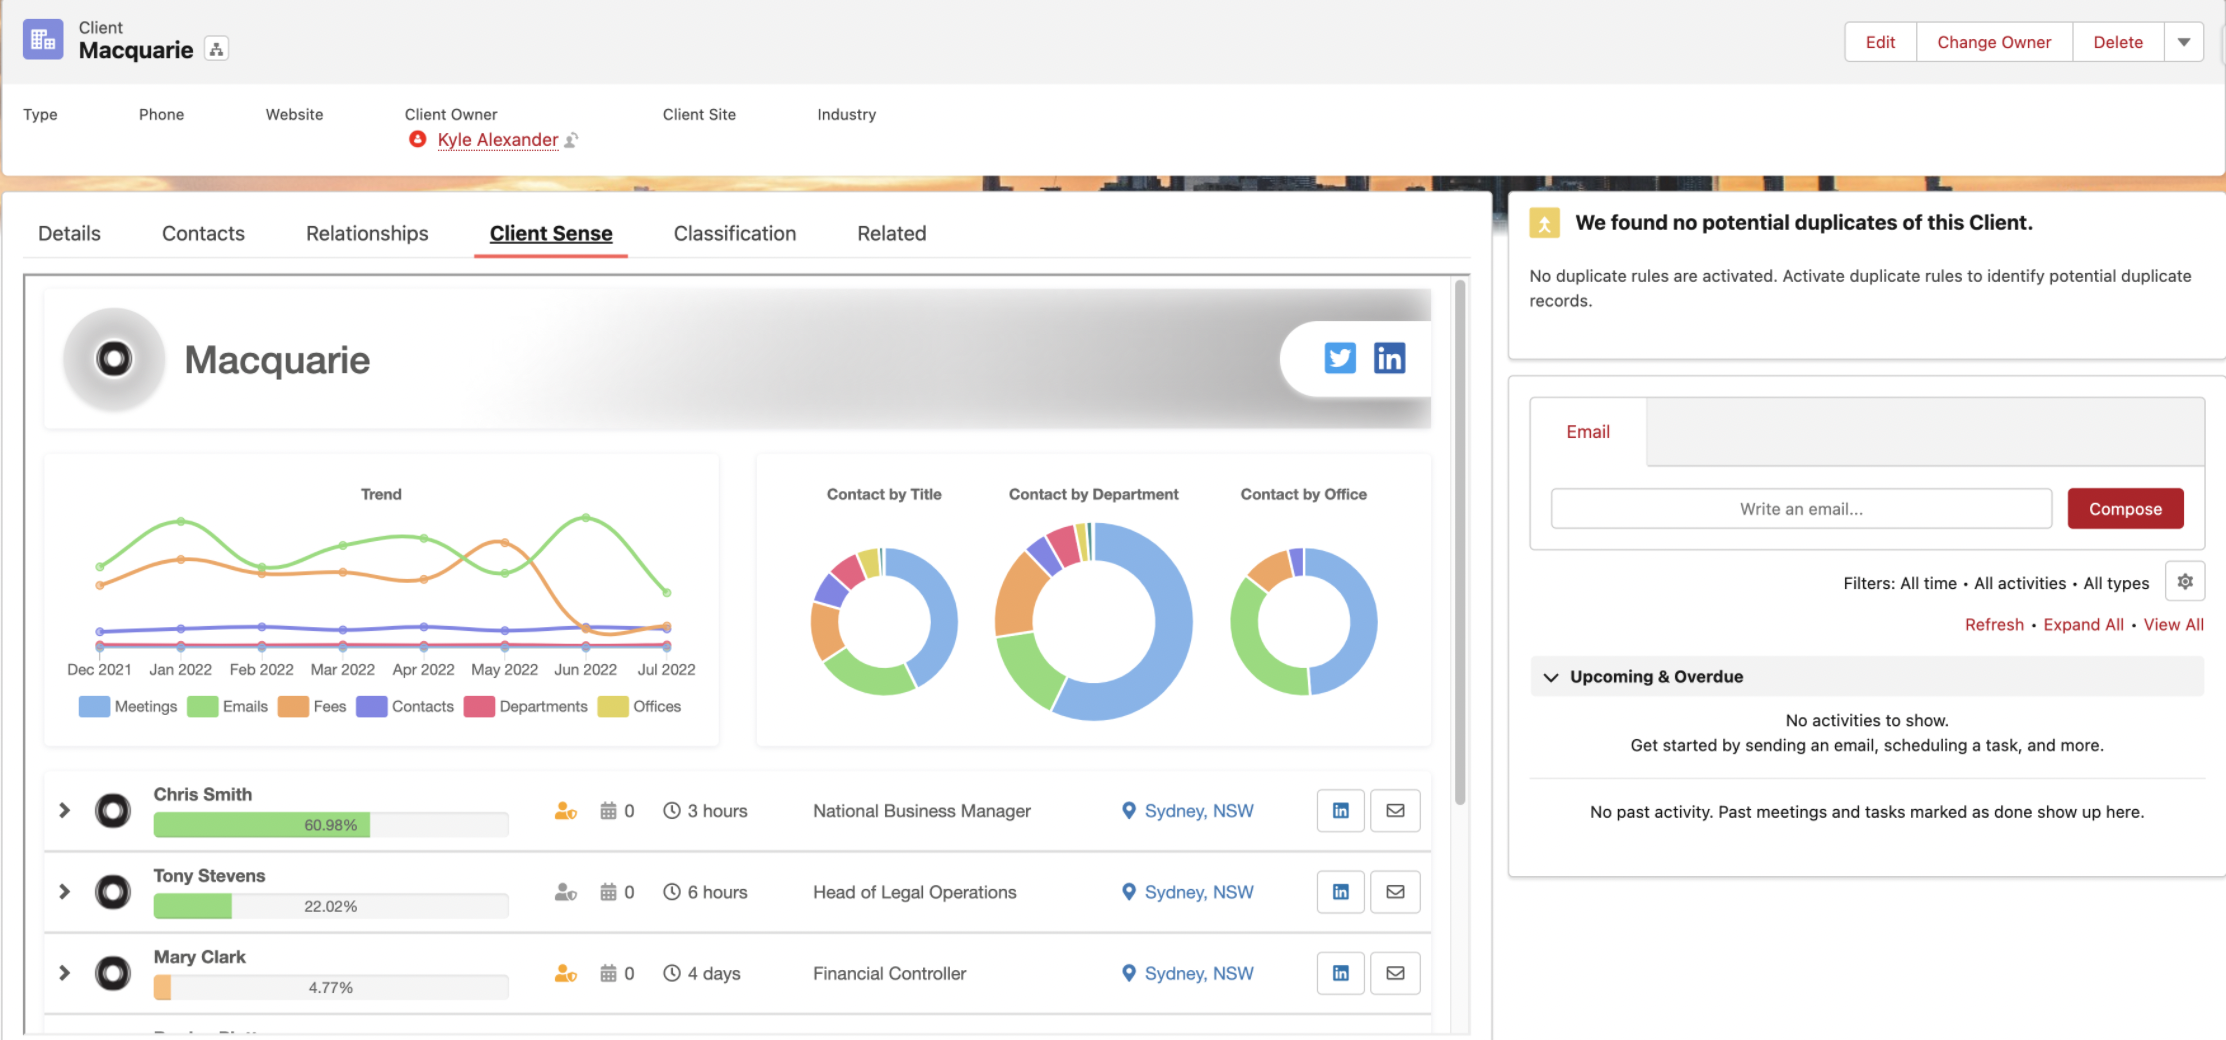Expand Mary Clark contact row
The height and width of the screenshot is (1040, 2226).
(65, 972)
